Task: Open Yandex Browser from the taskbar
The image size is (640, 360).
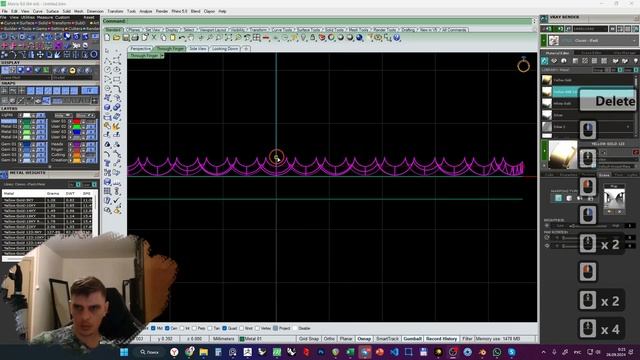Action: [174, 352]
